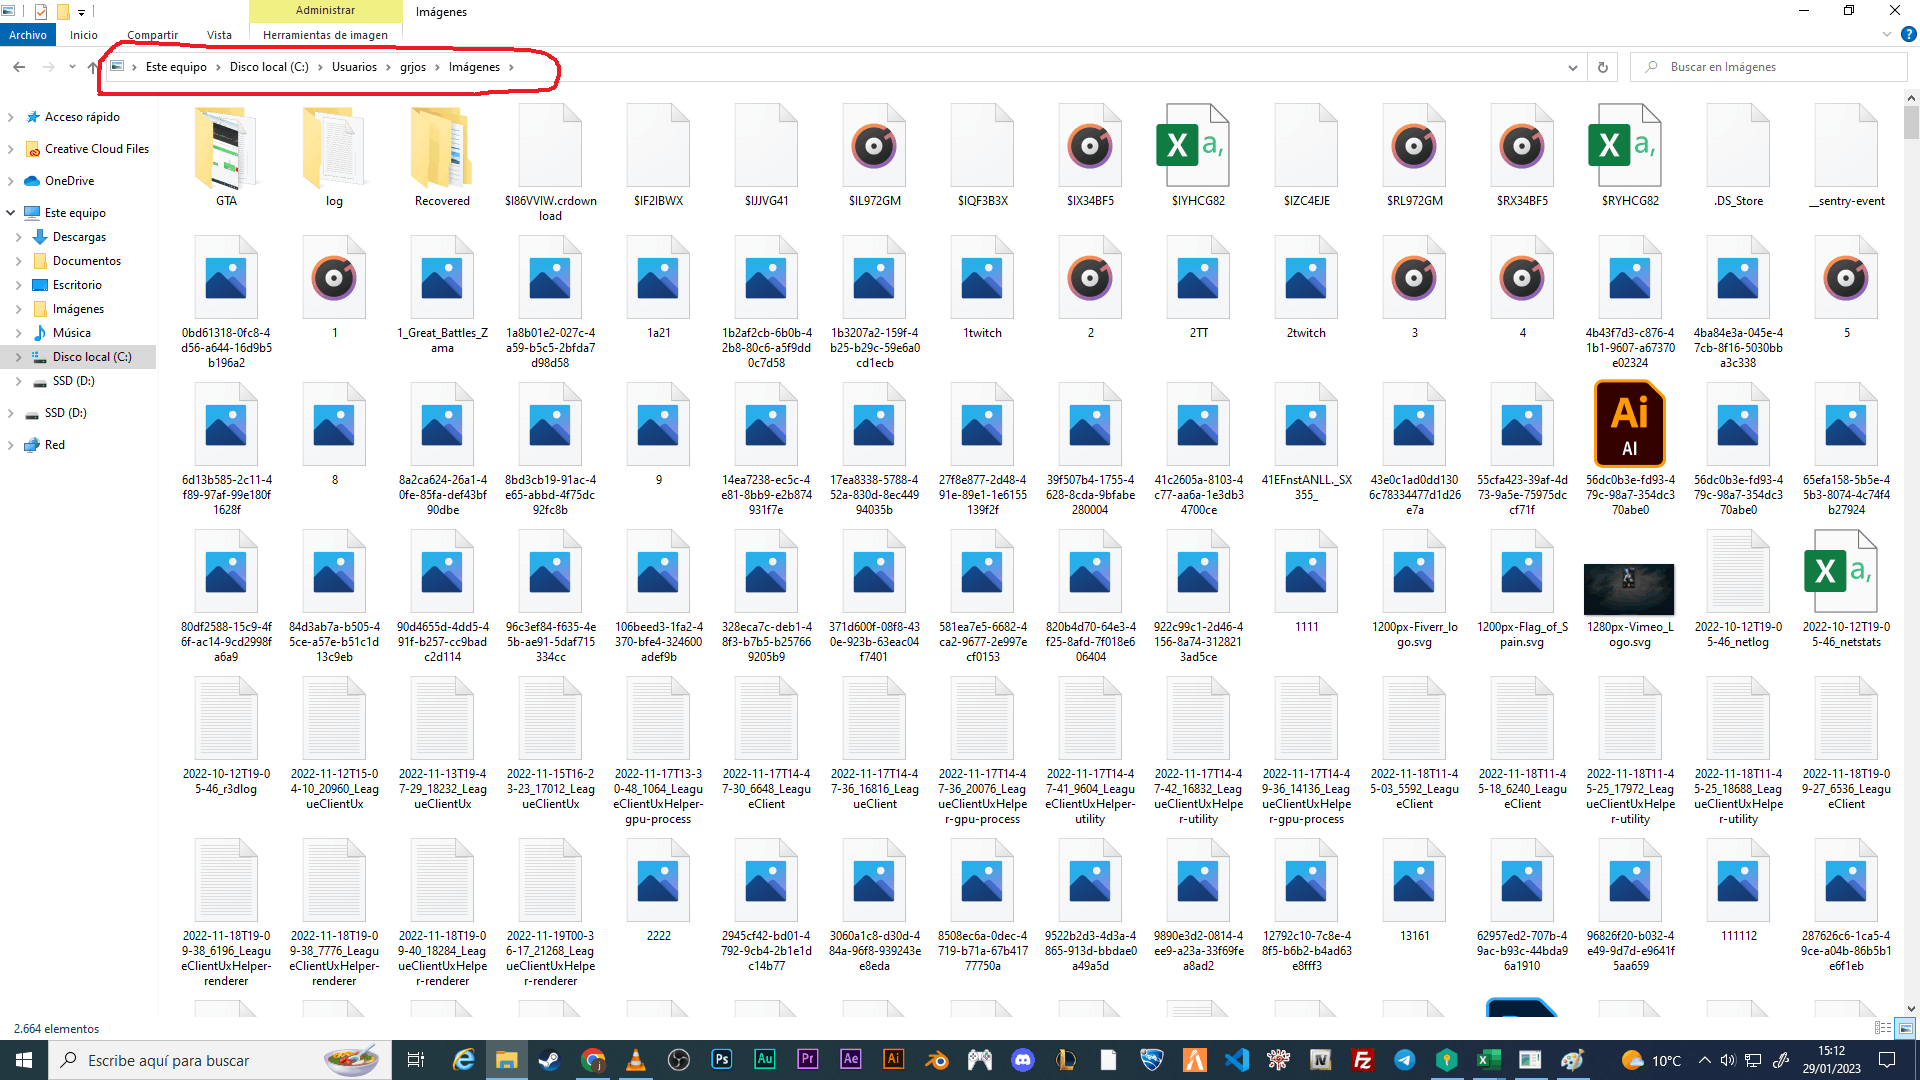The image size is (1920, 1080).
Task: Expand the Acceso rápido tree node
Action: pyautogui.click(x=10, y=117)
